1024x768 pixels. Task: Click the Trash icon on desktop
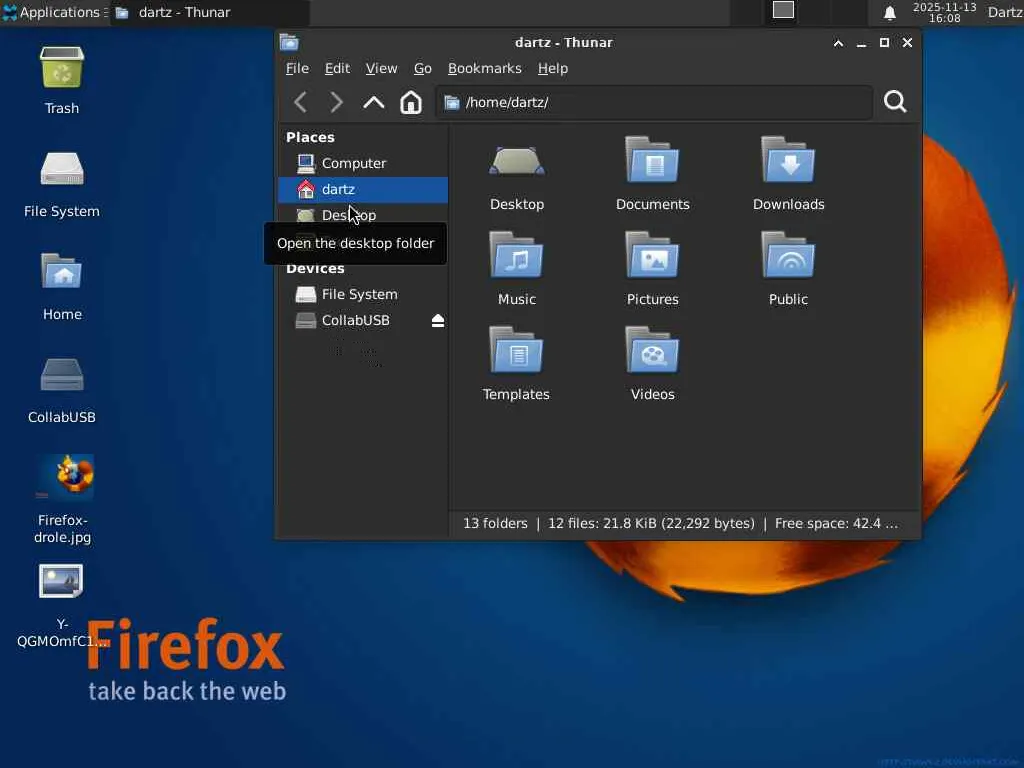tap(62, 80)
